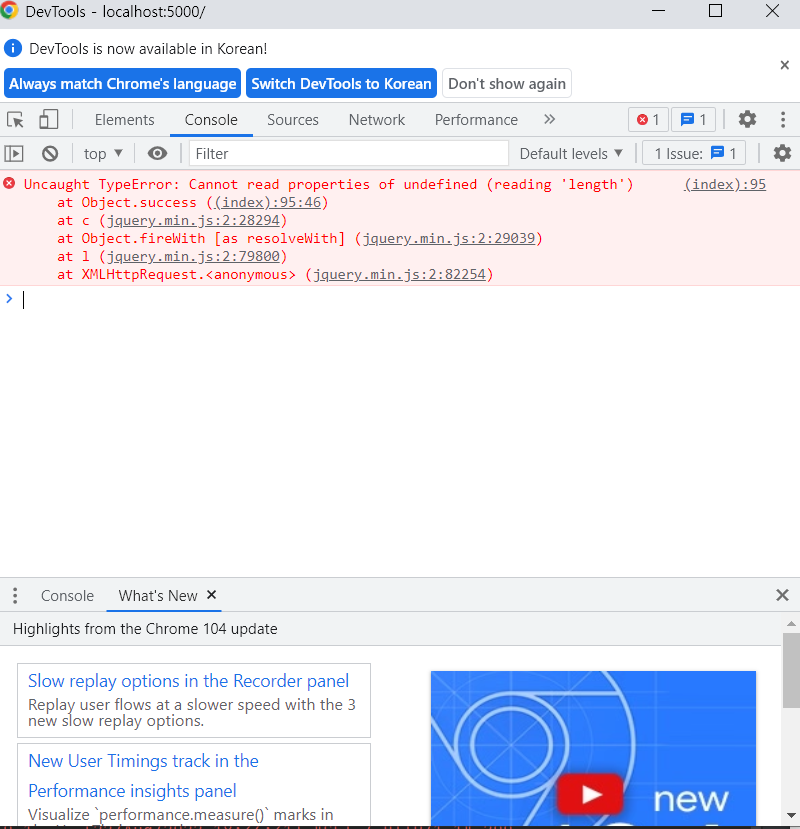The width and height of the screenshot is (800, 829).
Task: Click the blue message count badge
Action: coord(693,120)
